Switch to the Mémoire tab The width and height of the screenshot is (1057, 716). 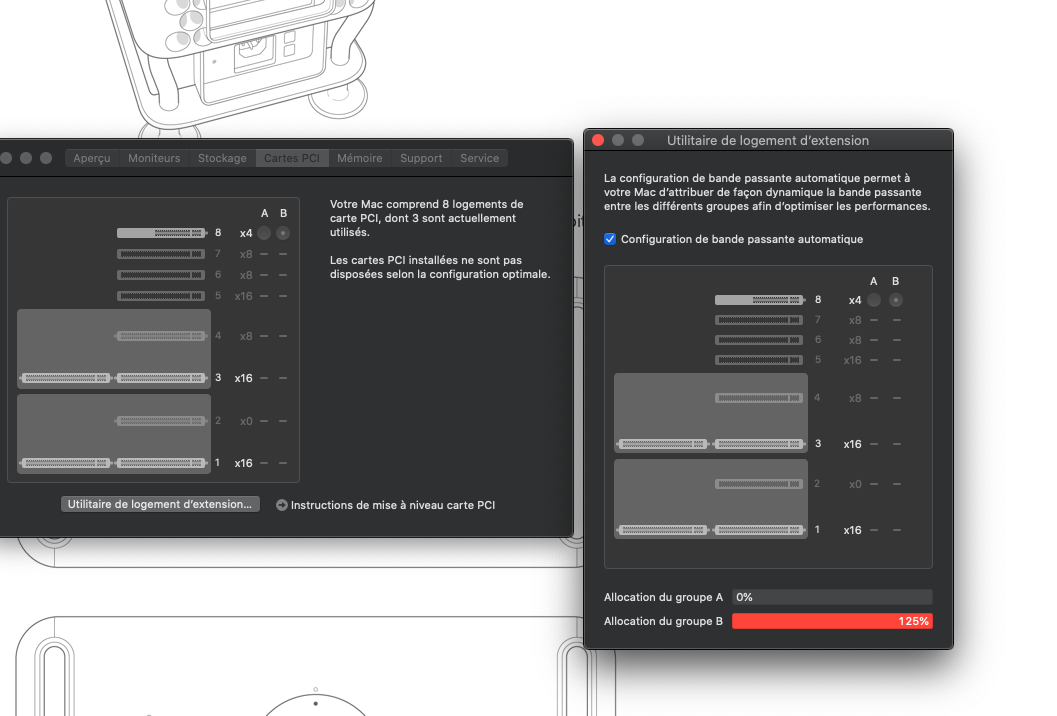[x=359, y=158]
